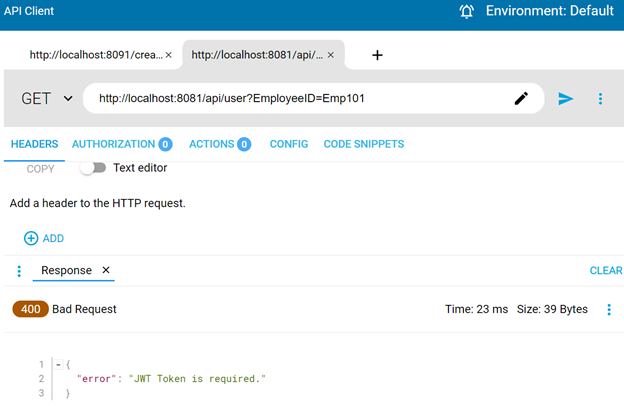Click the ADD header button
This screenshot has width=624, height=407.
tap(44, 238)
